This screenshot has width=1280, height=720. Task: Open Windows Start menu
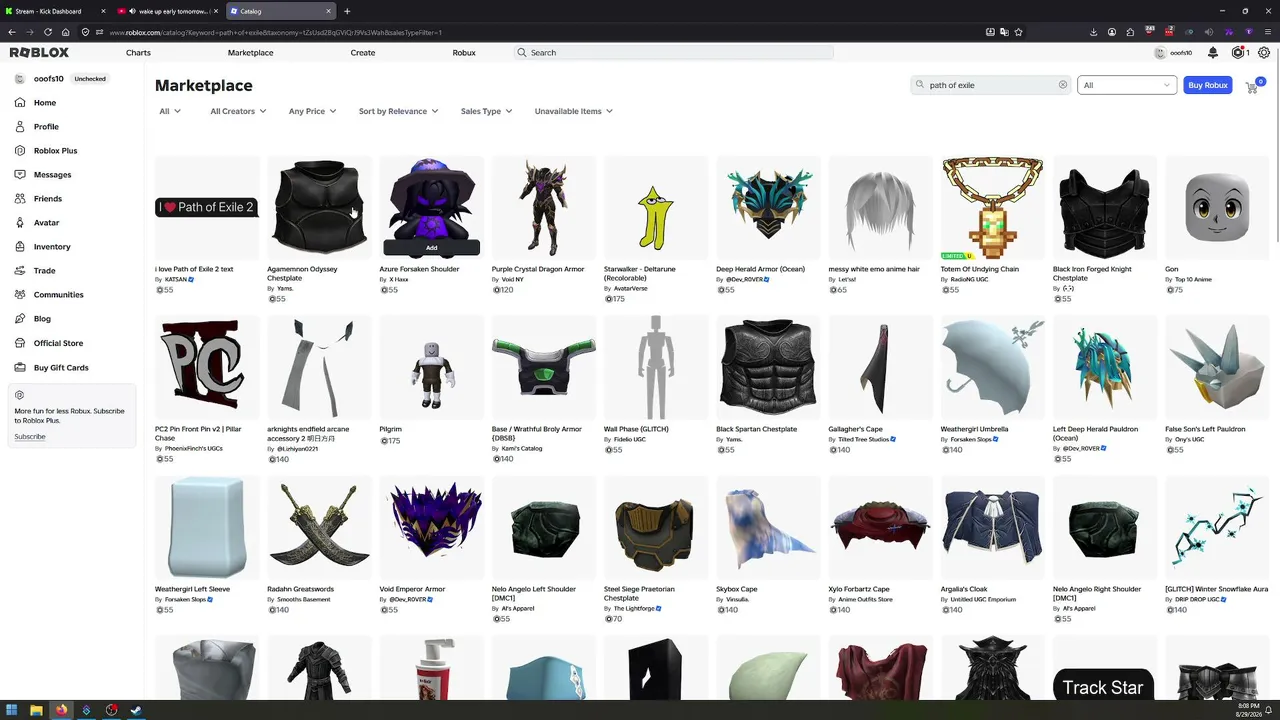[12, 711]
